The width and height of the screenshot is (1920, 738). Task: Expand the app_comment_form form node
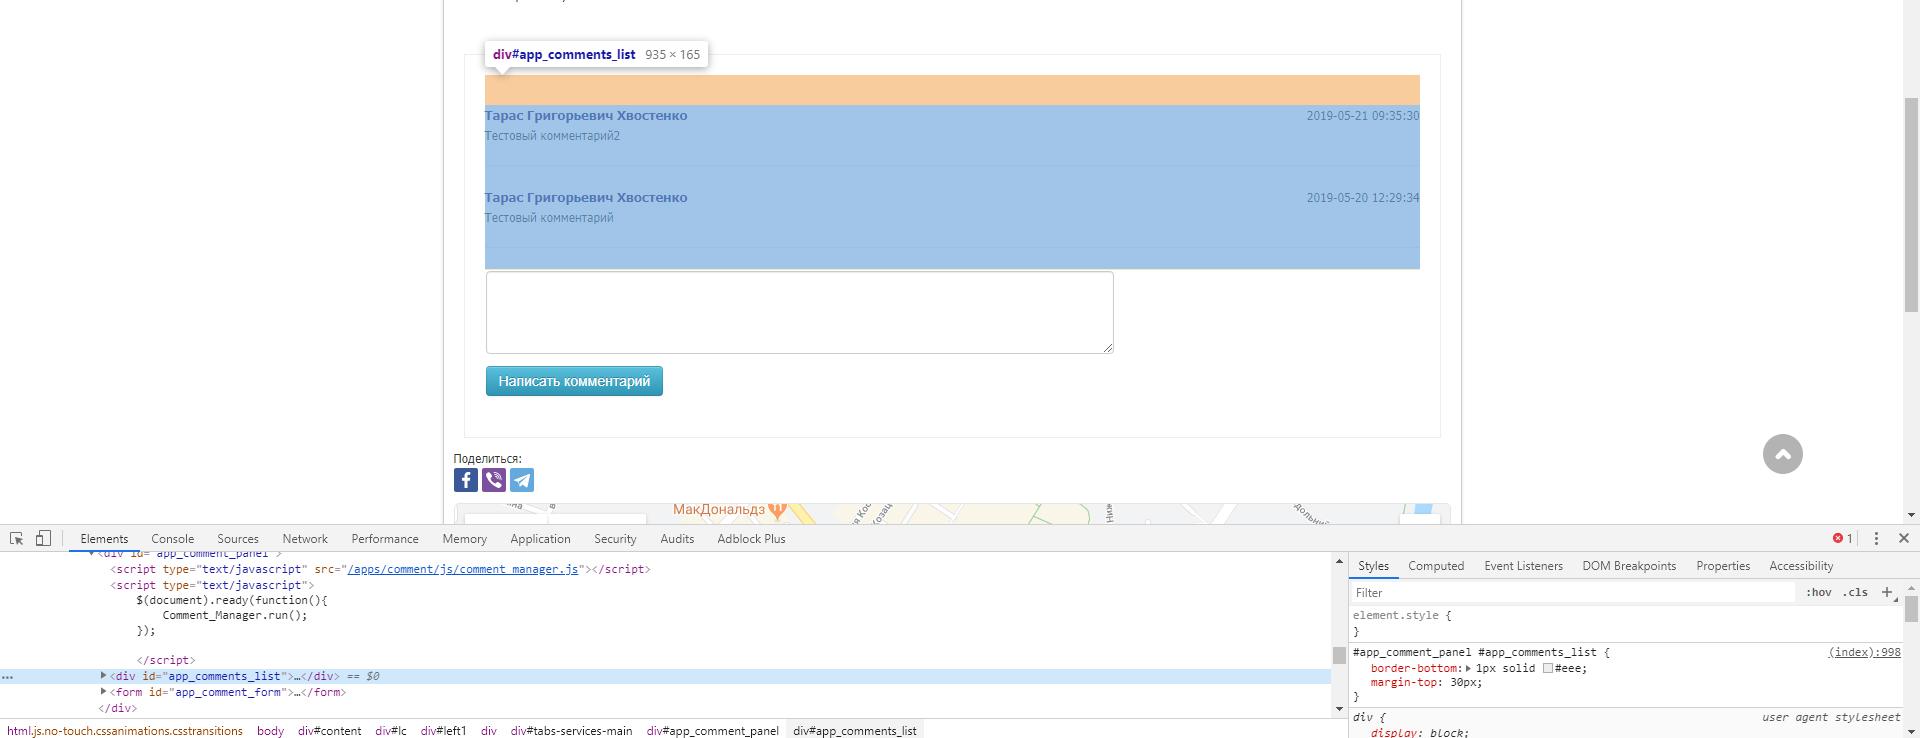(x=104, y=692)
